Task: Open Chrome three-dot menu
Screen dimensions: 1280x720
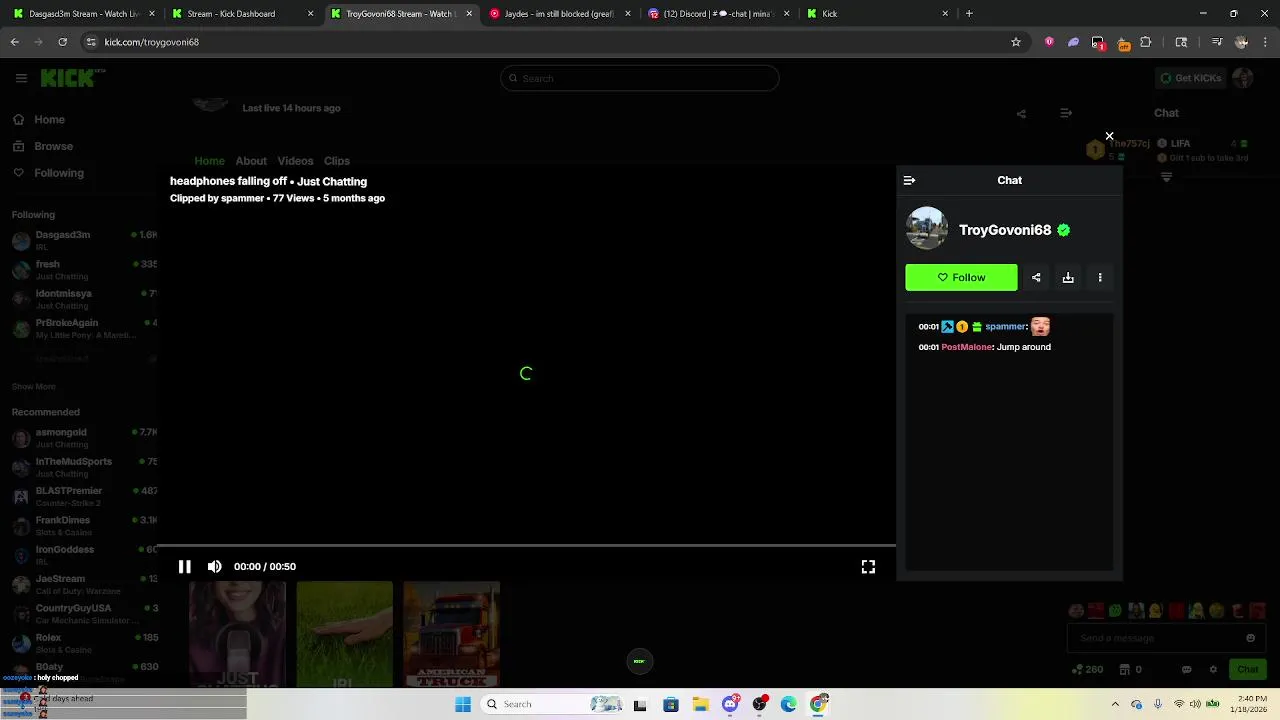Action: [1266, 42]
